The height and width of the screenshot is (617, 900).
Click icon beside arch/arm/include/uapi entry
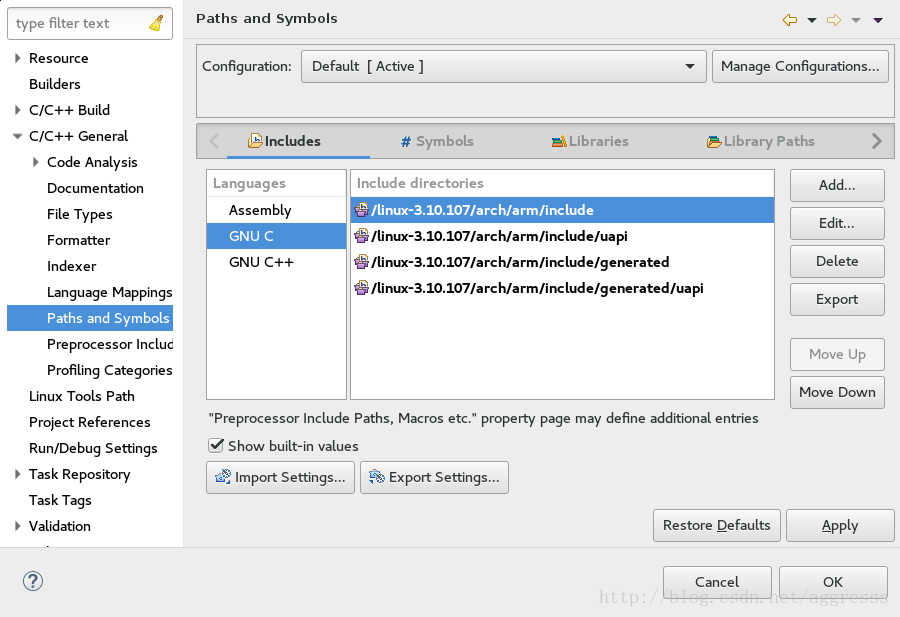coord(362,236)
